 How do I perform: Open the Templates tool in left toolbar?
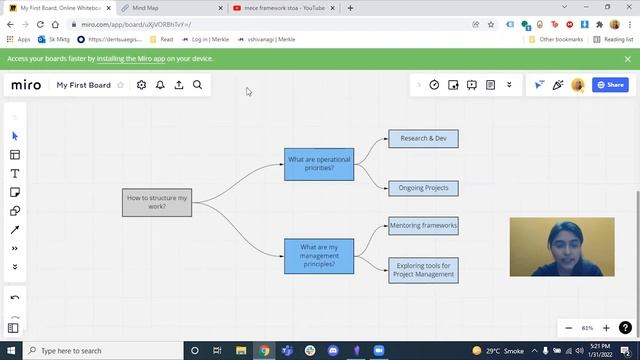[15, 155]
